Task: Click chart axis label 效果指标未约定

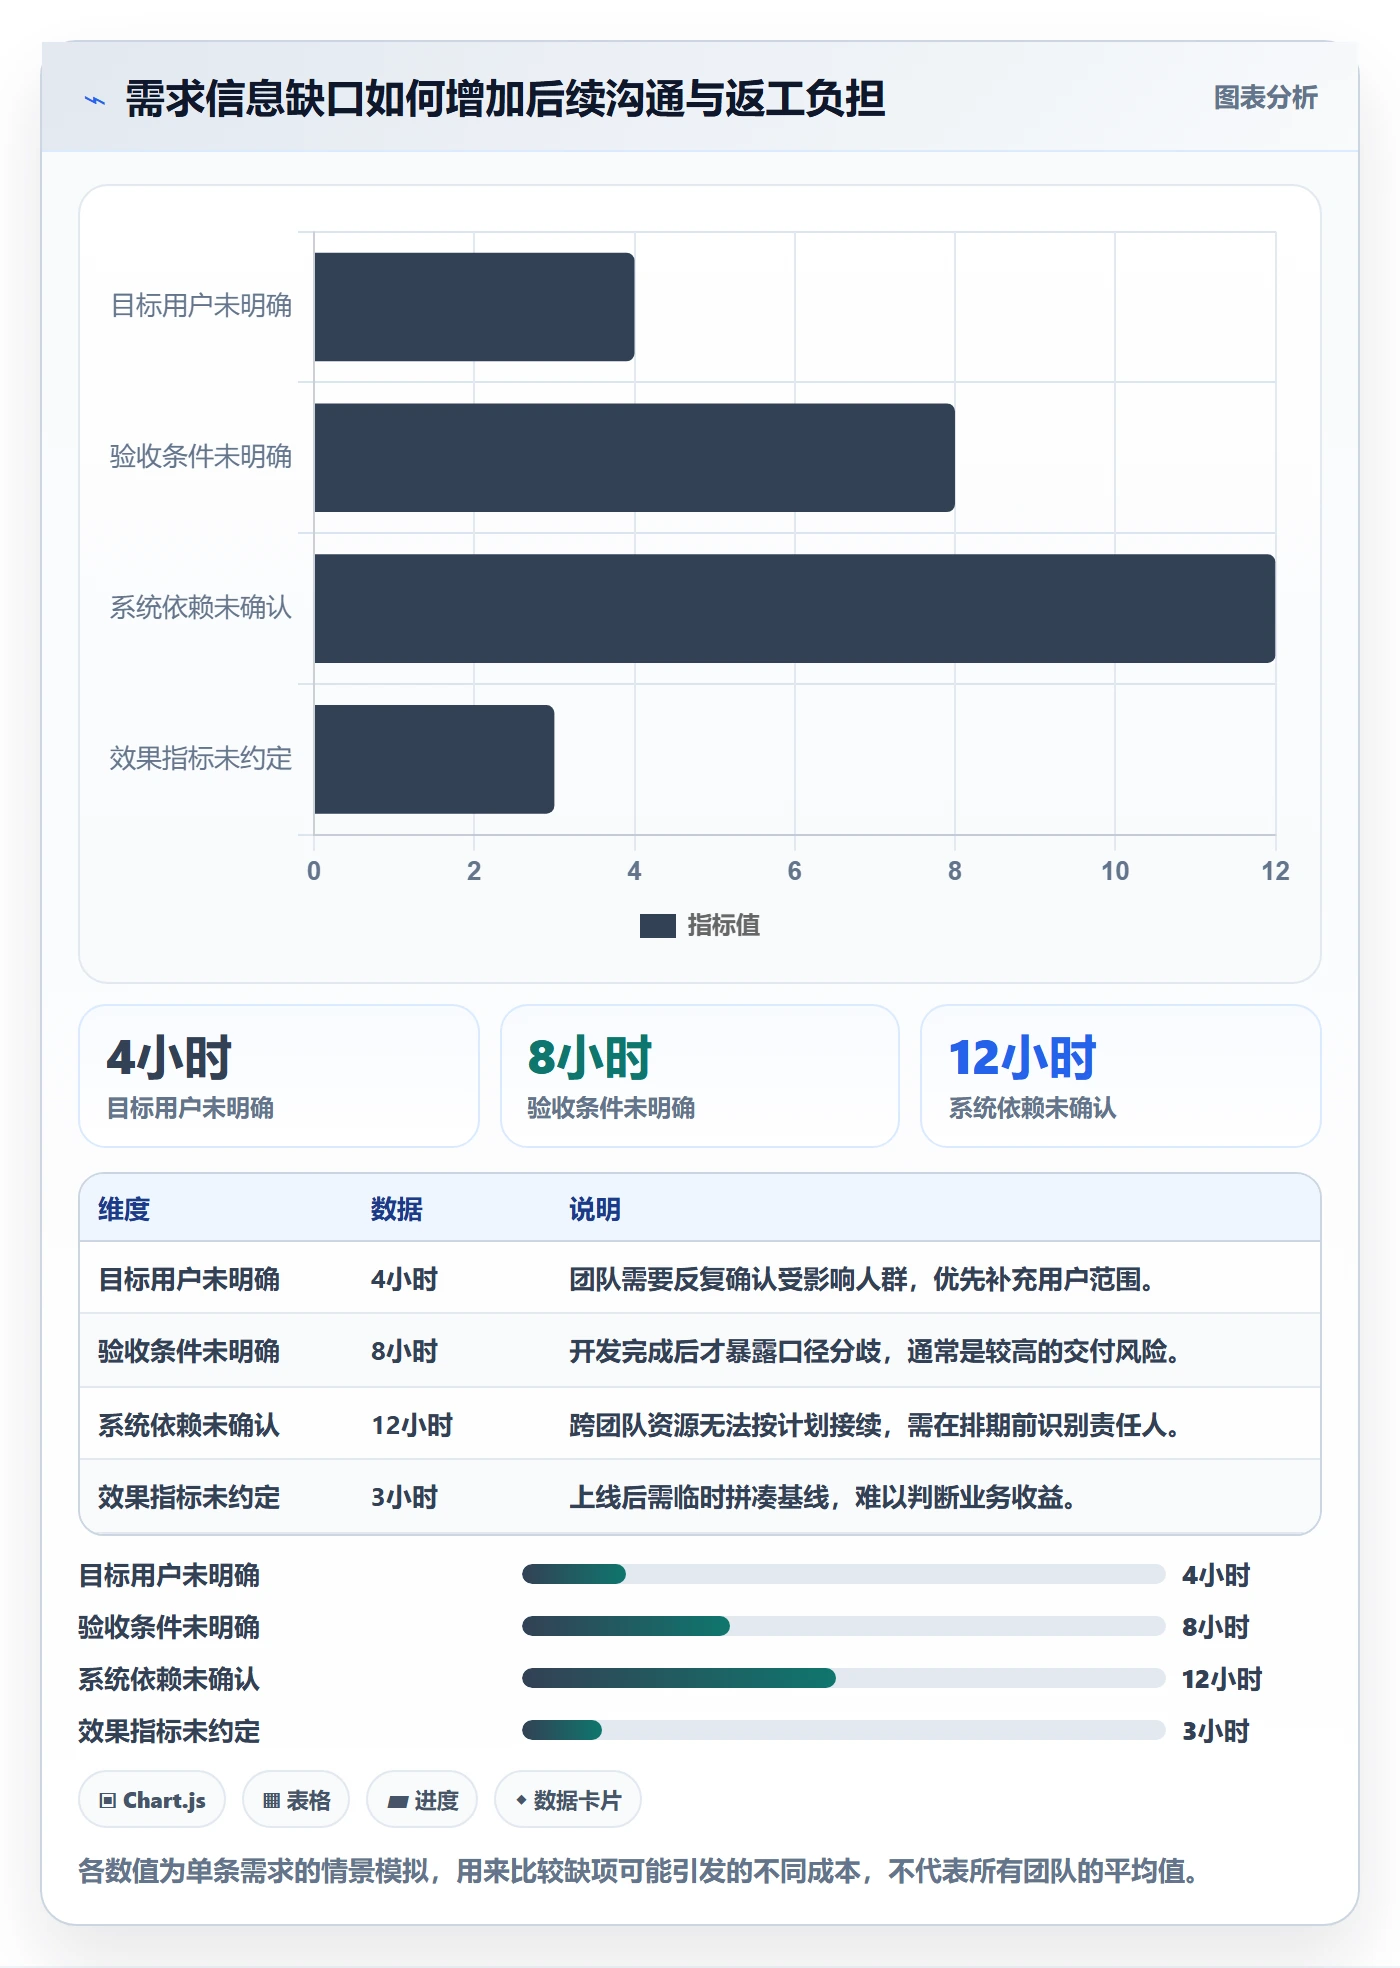Action: coord(201,759)
